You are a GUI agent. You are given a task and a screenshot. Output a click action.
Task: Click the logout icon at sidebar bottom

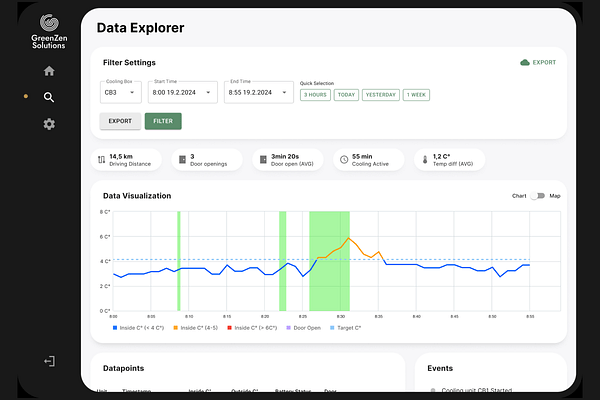click(x=49, y=361)
